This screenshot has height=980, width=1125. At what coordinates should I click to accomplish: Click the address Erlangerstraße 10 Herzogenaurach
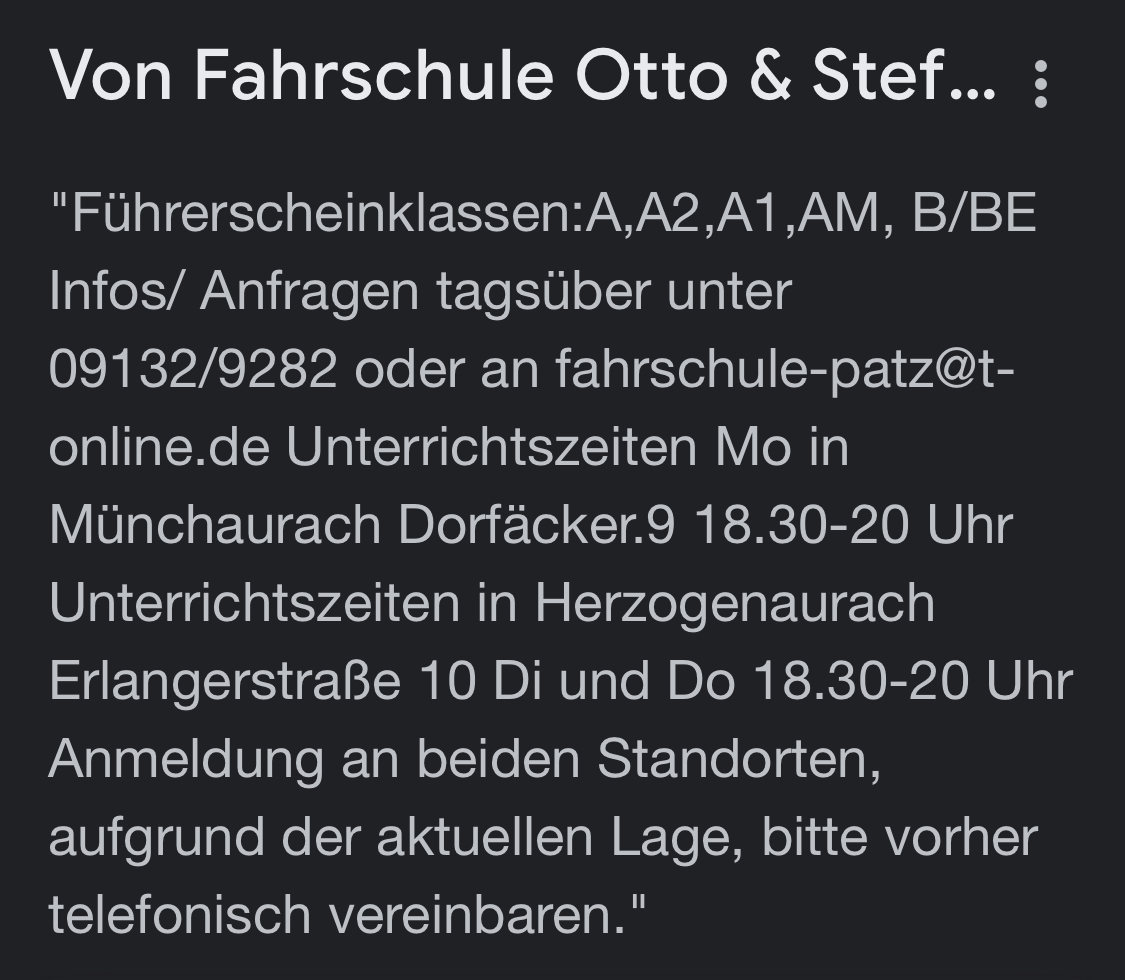(300, 680)
